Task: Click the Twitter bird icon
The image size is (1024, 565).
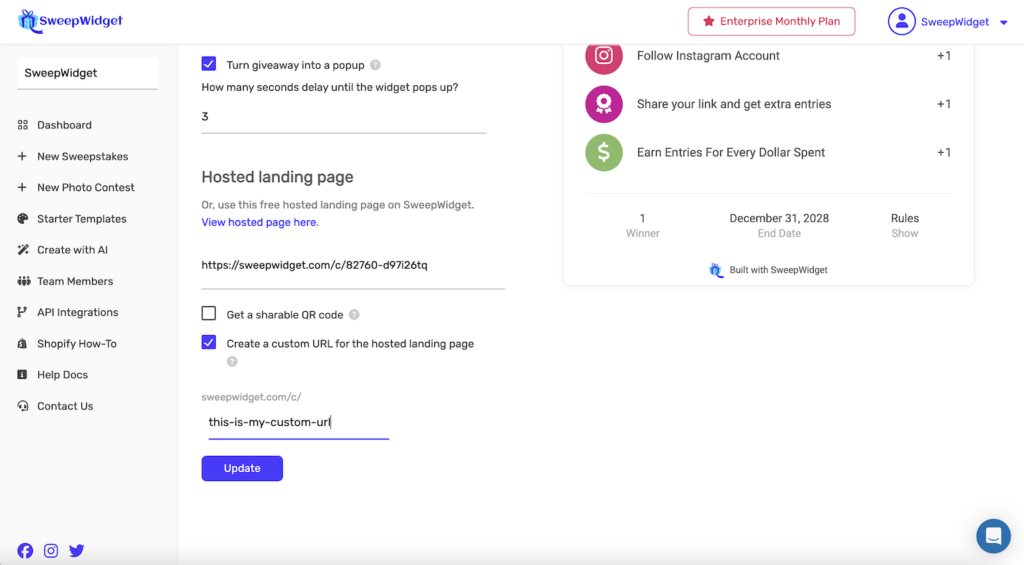Action: (77, 550)
